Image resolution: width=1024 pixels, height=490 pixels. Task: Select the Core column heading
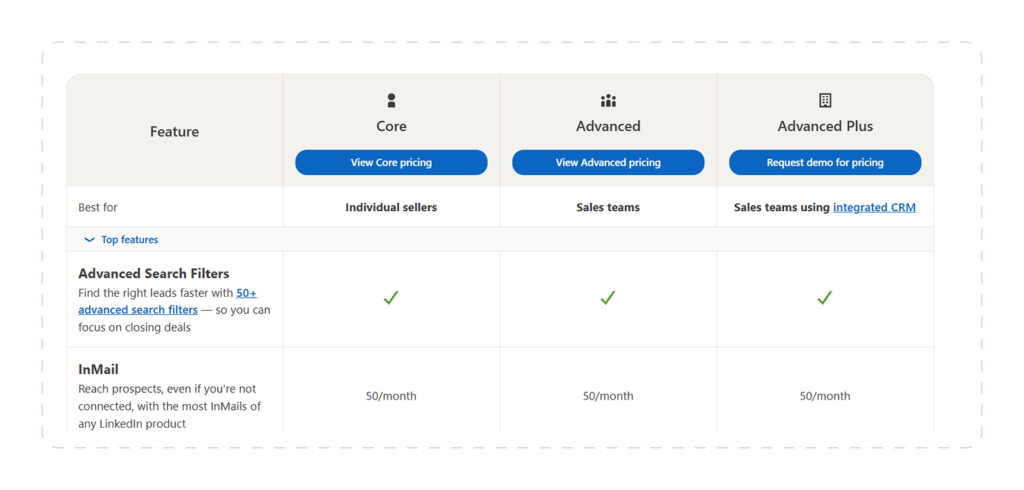point(391,126)
